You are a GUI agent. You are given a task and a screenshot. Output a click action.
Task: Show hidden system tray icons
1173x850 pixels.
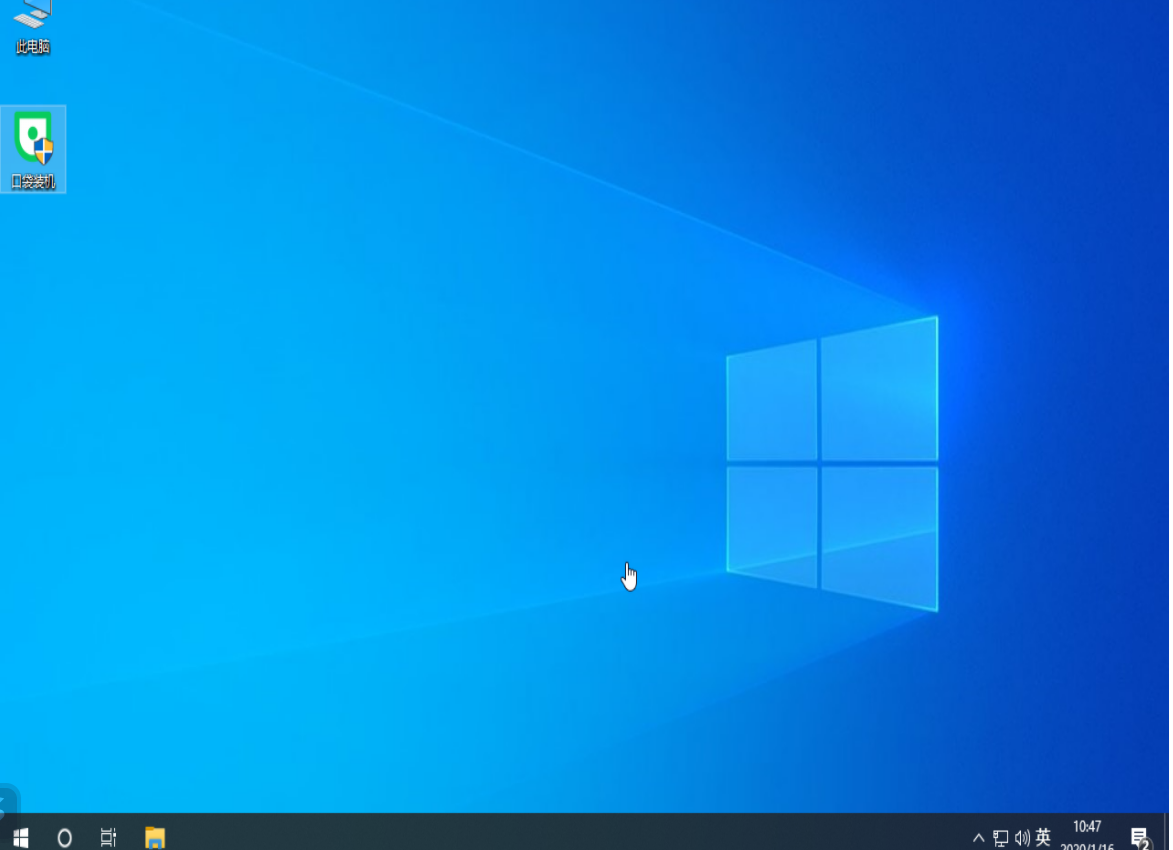tap(978, 837)
